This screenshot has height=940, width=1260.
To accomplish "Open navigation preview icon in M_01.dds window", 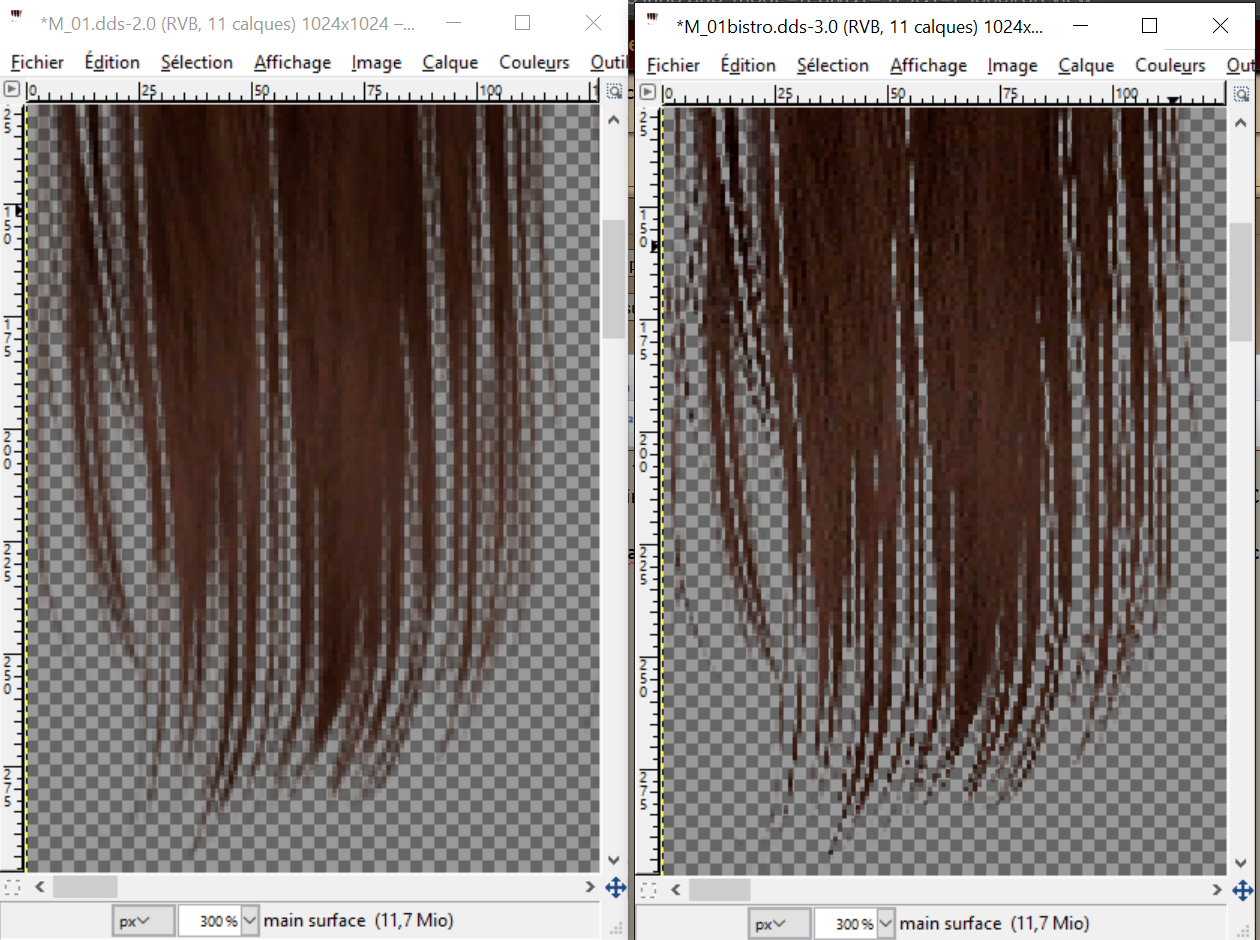I will pos(615,887).
